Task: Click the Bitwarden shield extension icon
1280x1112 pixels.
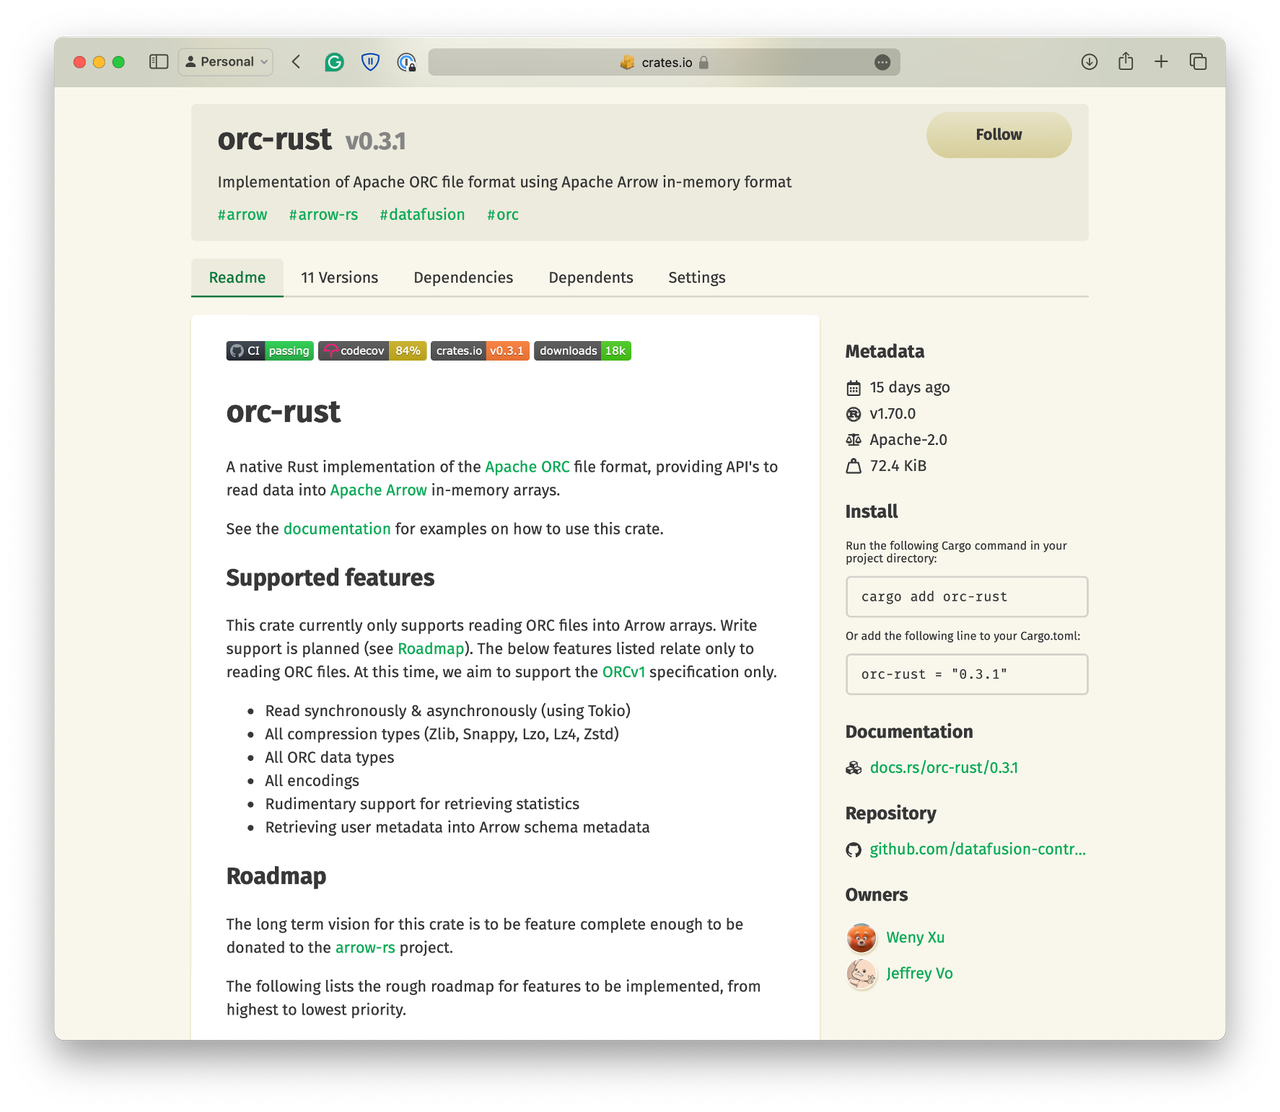Action: click(370, 62)
